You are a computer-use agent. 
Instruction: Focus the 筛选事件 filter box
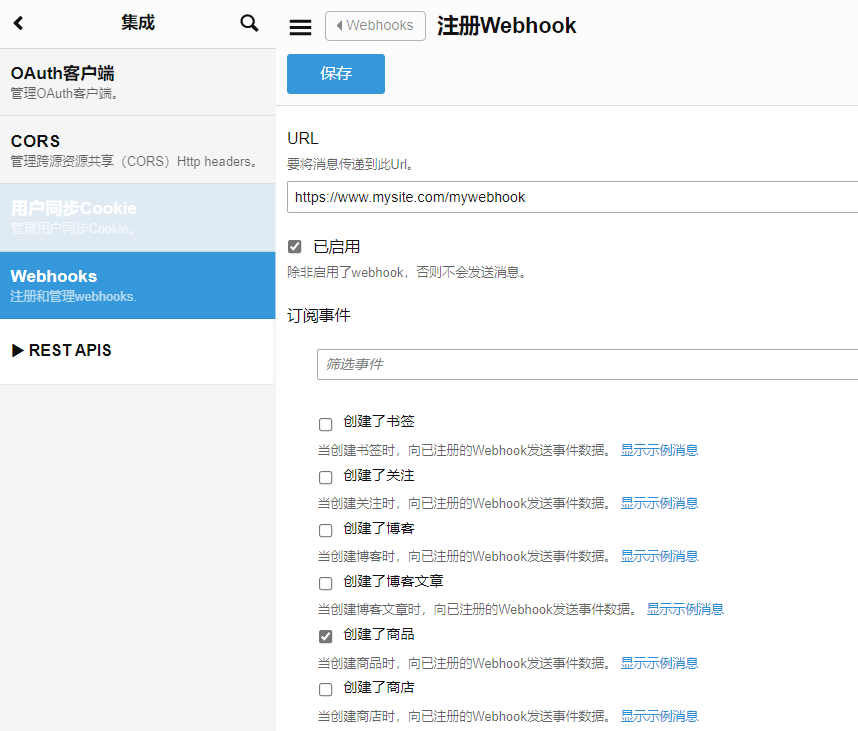tap(586, 364)
